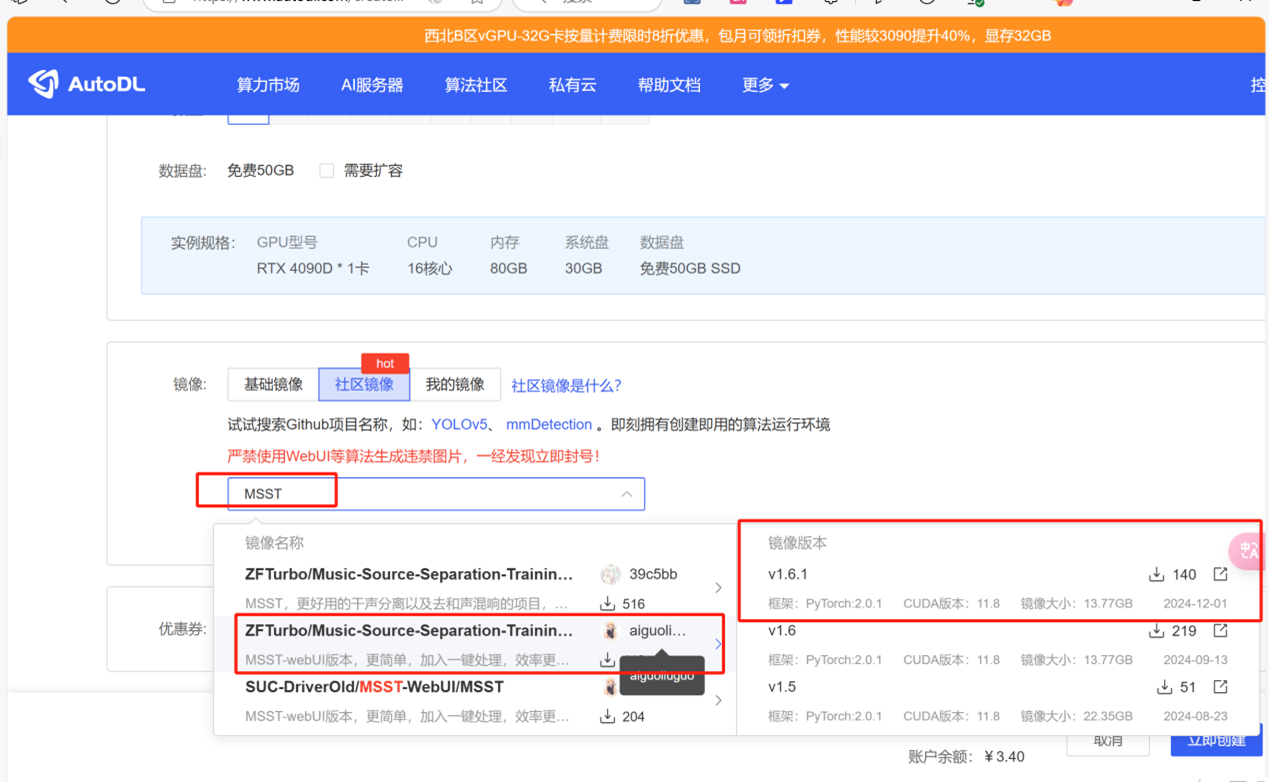Expand the 更多 navigation dropdown
Viewport: 1269px width, 782px height.
coord(765,85)
